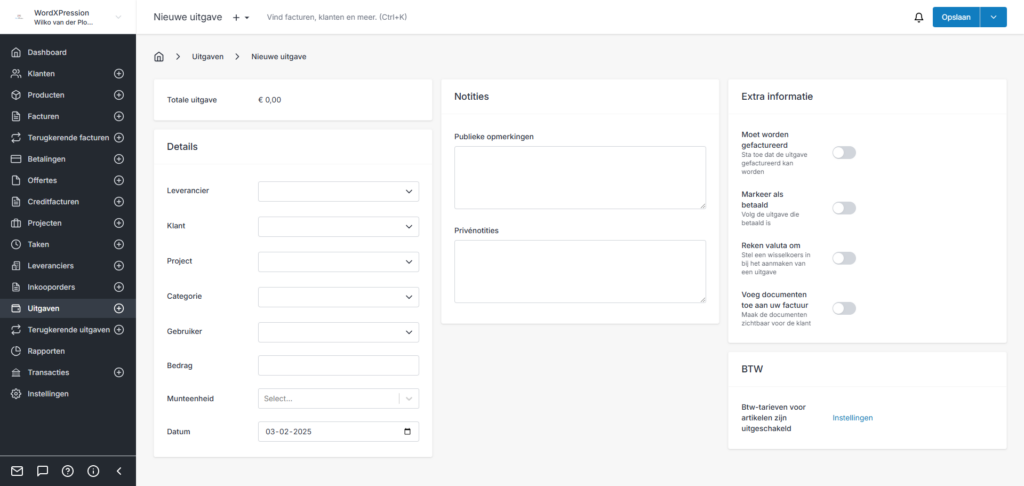Open Leveranciers in sidebar
This screenshot has width=1024, height=486.
[x=50, y=266]
